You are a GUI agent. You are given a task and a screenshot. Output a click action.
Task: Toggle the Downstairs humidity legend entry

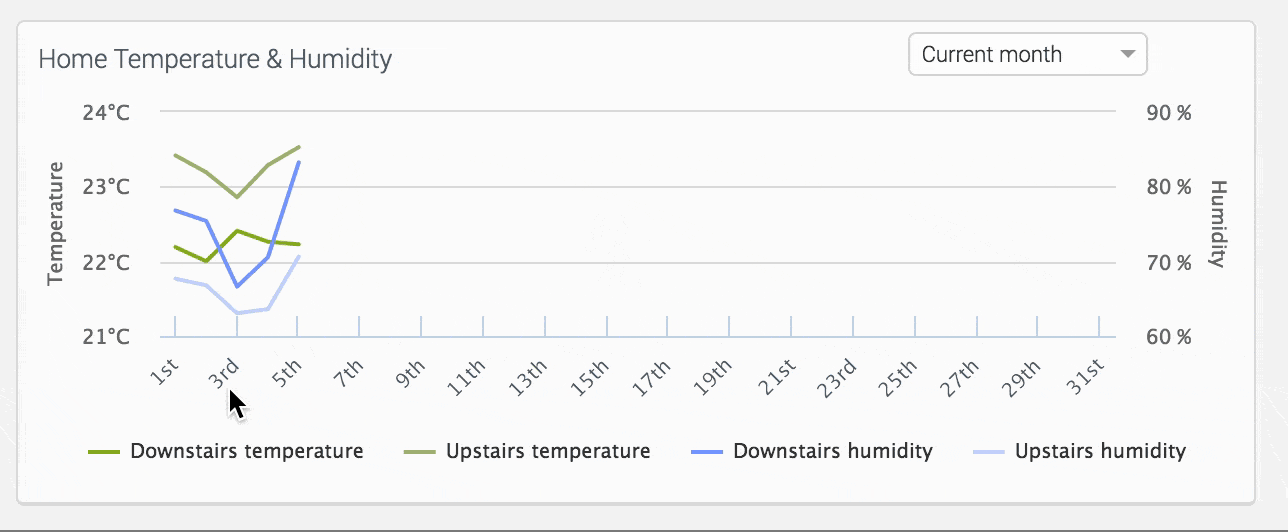point(832,451)
